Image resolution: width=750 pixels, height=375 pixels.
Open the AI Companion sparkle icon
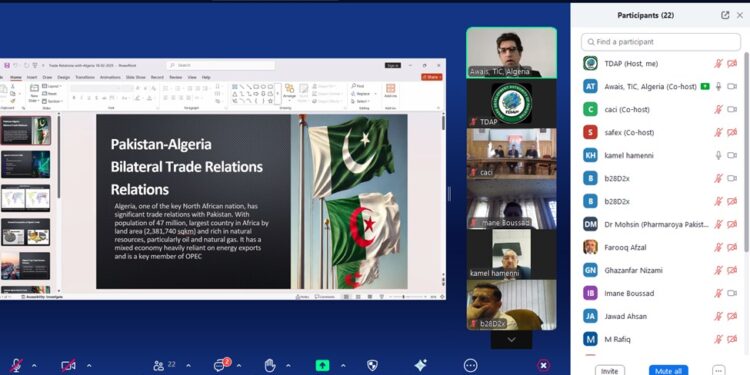(x=420, y=366)
